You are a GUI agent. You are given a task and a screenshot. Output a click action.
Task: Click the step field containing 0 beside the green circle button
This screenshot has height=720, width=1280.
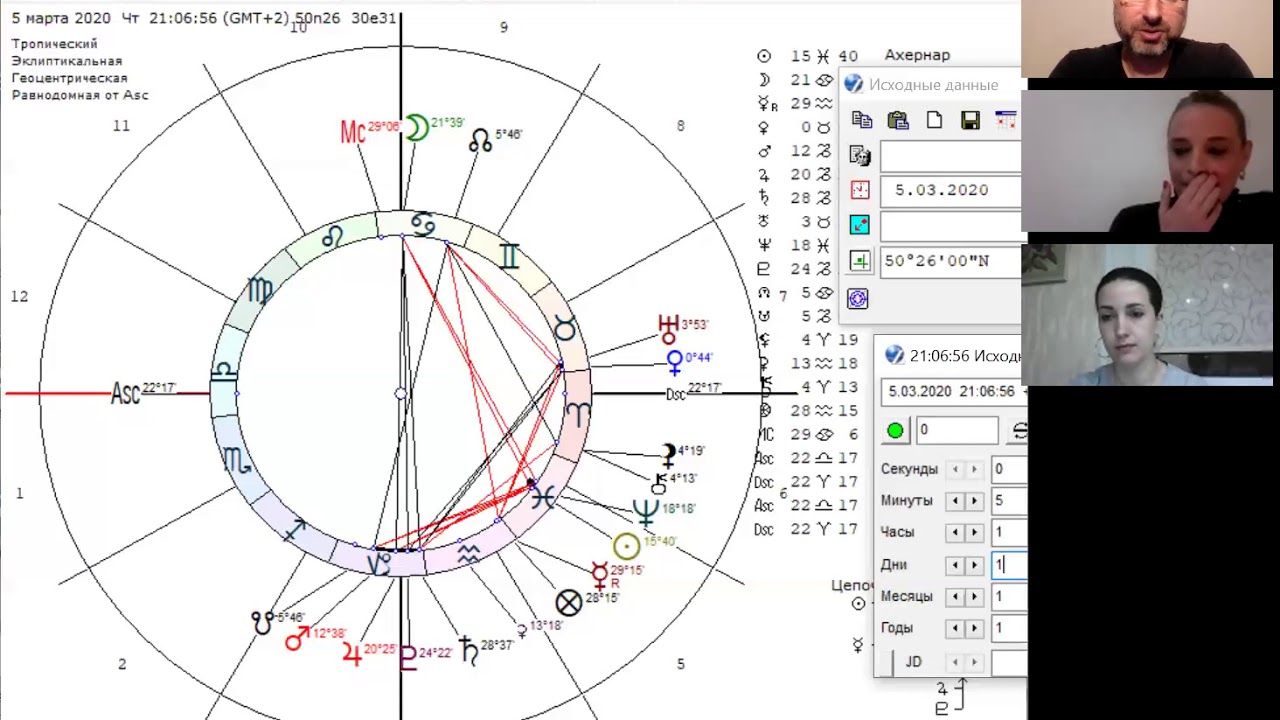click(957, 430)
